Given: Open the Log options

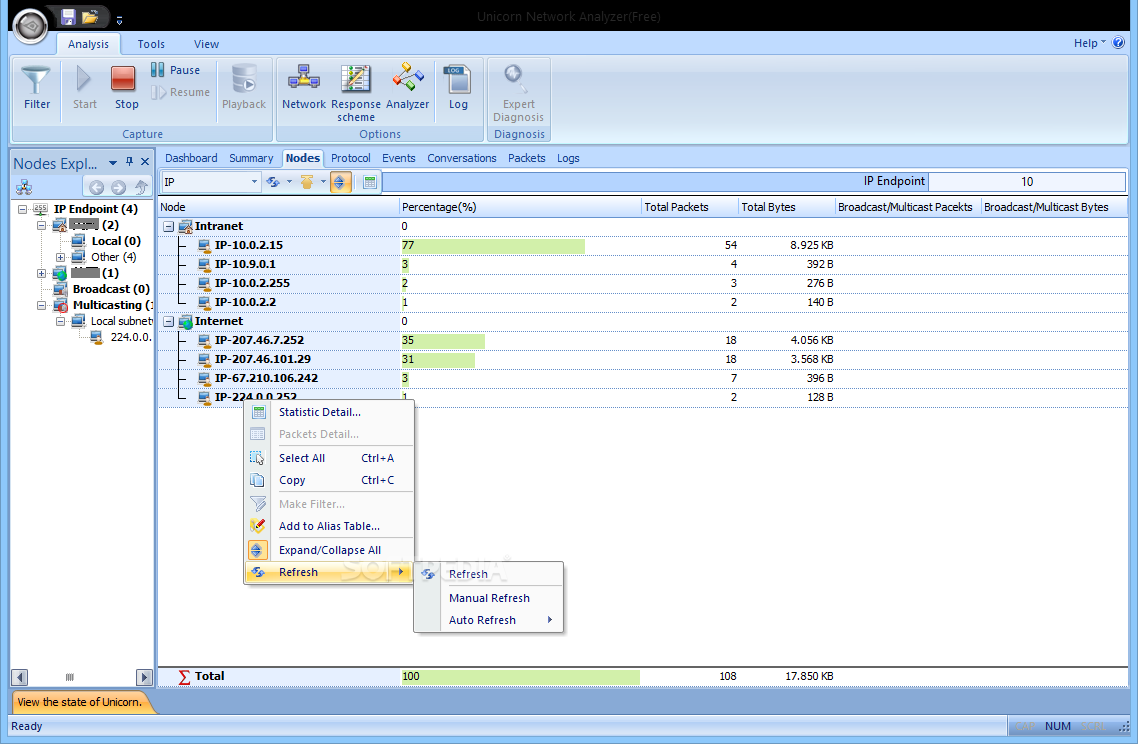Looking at the screenshot, I should tap(458, 87).
